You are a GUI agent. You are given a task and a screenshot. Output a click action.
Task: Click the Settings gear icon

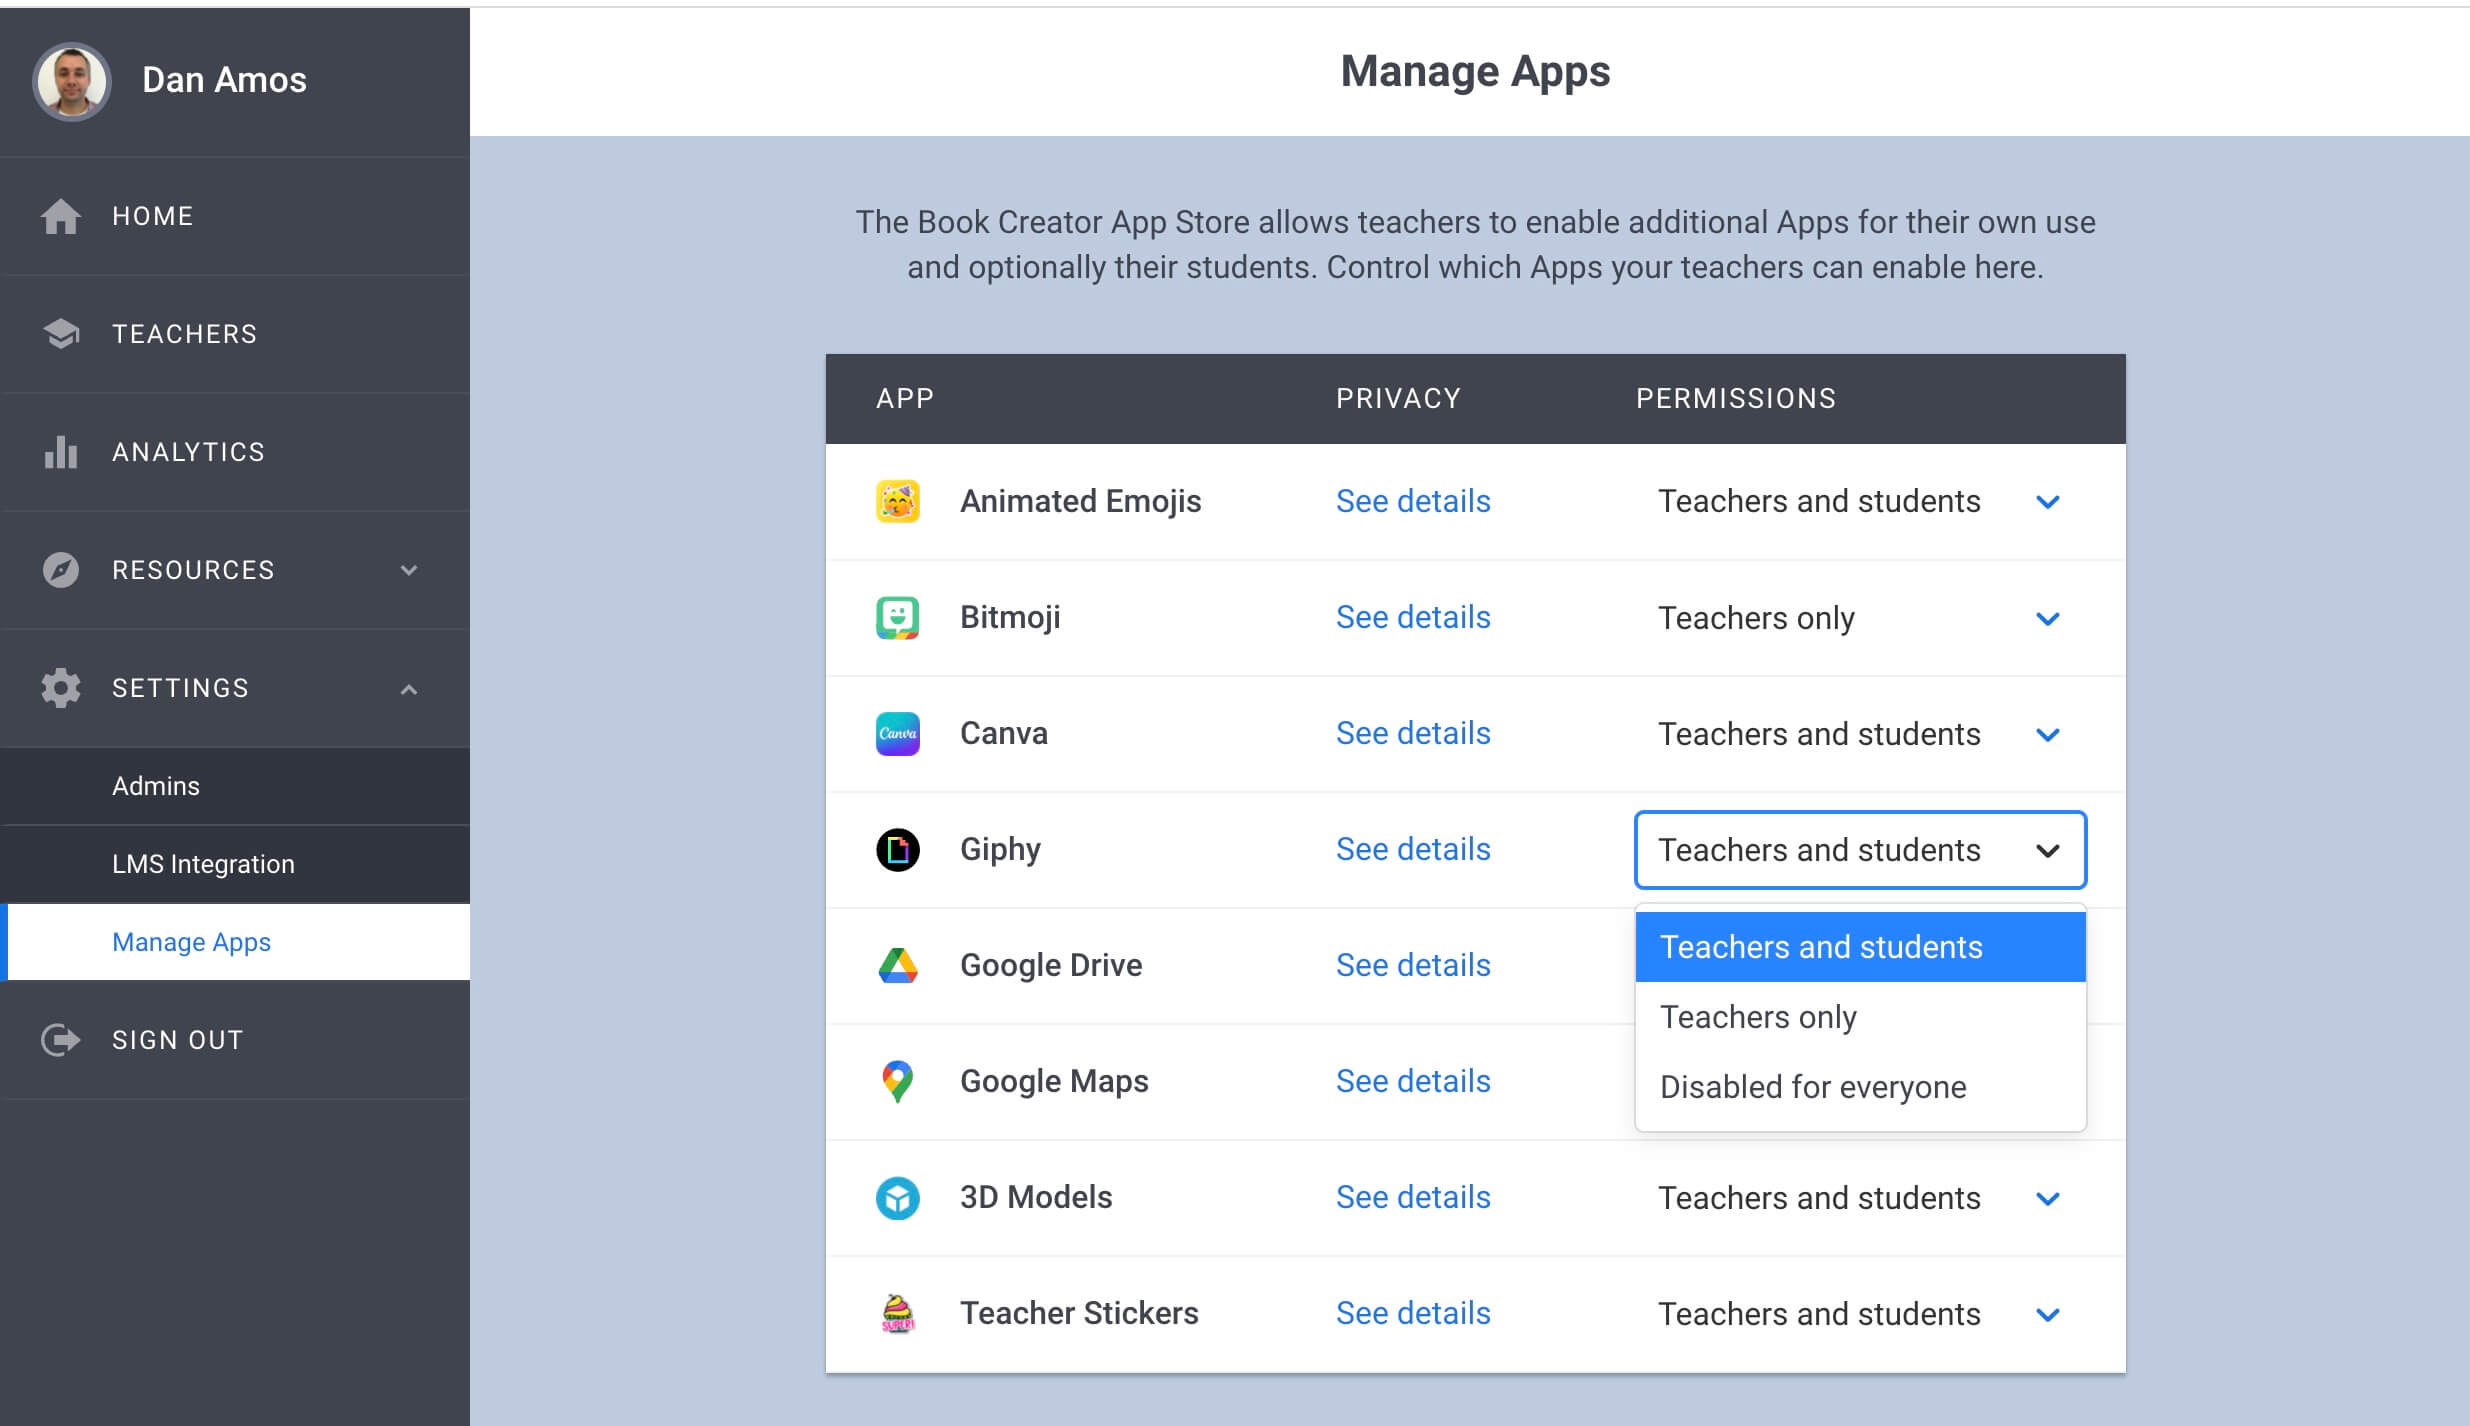[60, 688]
